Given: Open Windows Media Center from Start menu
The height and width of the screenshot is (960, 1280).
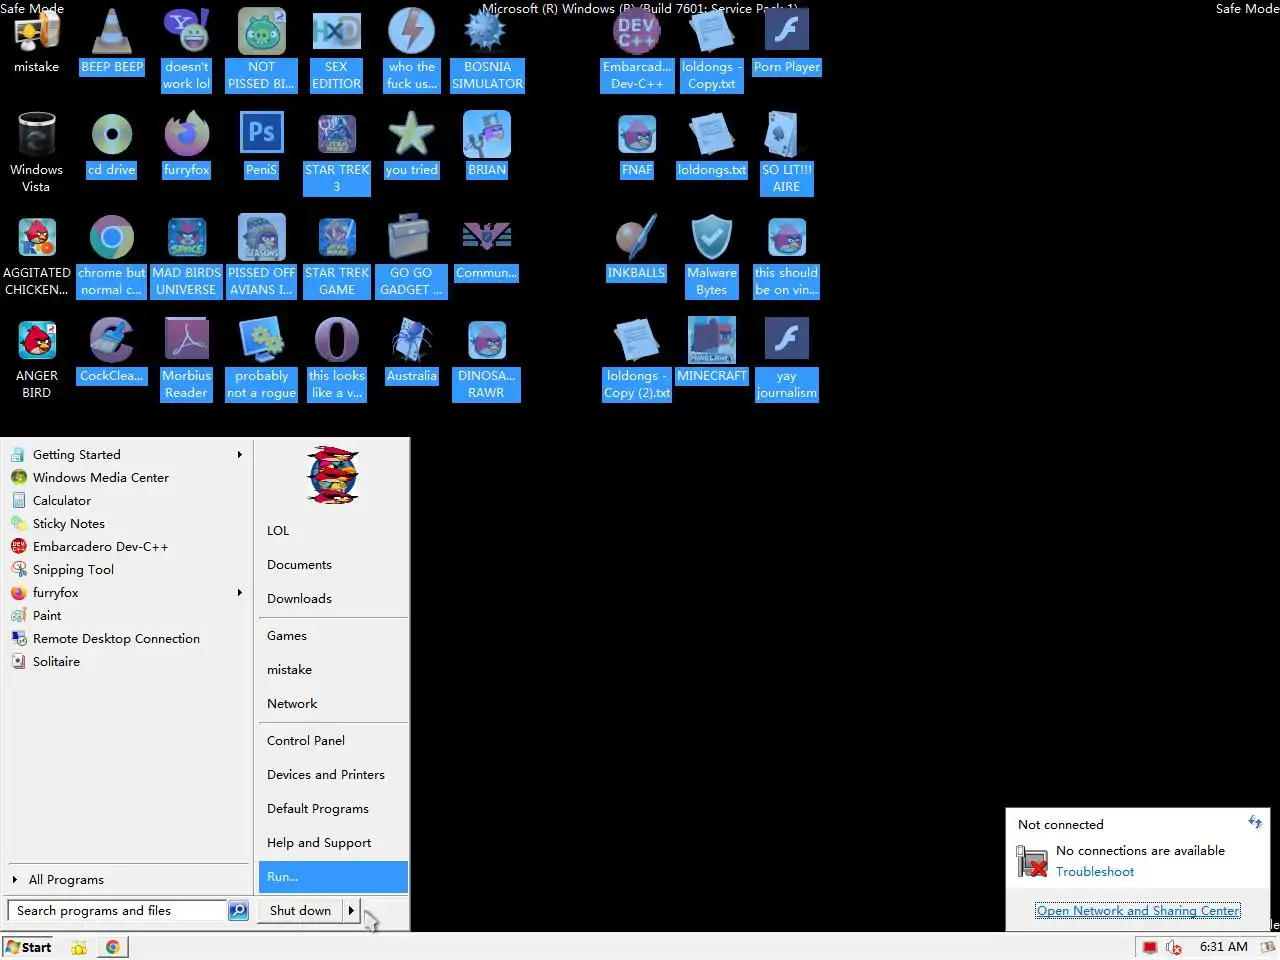Looking at the screenshot, I should (x=128, y=478).
